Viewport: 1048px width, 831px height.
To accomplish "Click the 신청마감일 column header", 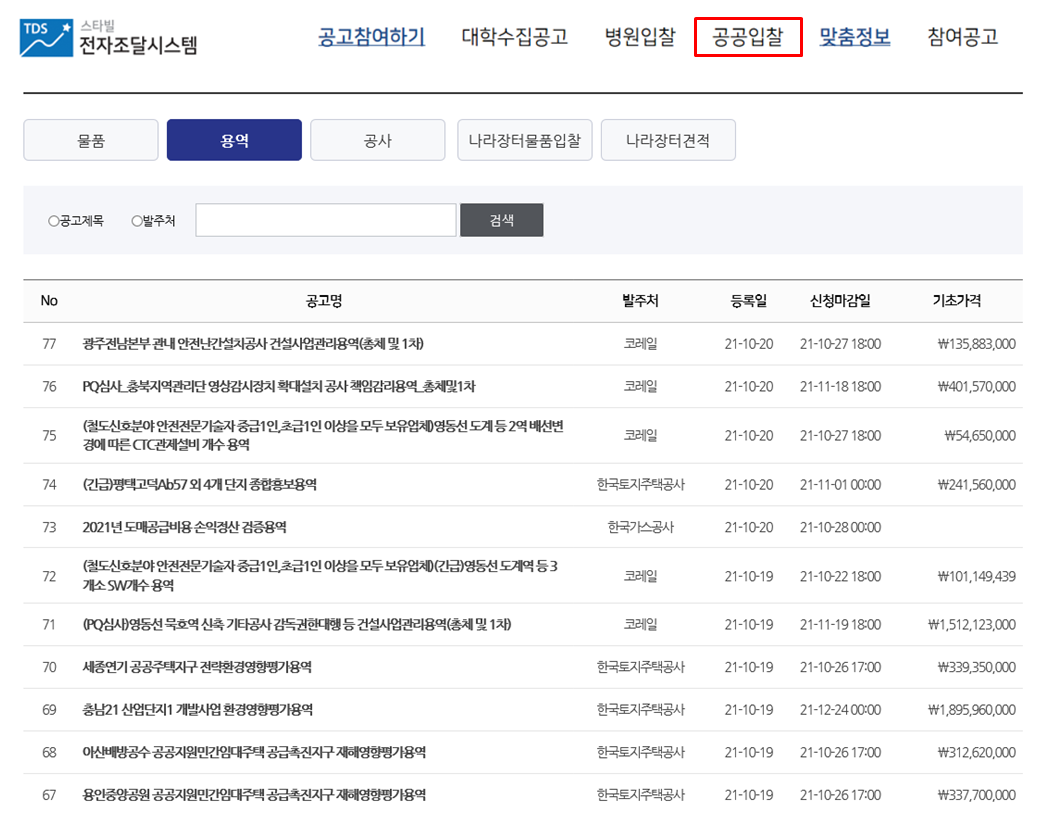I will tap(840, 301).
